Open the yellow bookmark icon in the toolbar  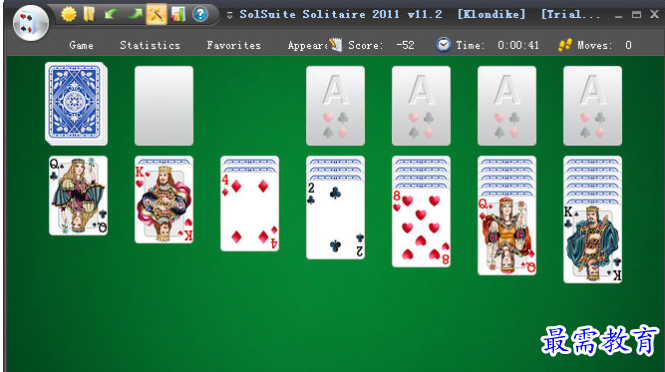89,14
